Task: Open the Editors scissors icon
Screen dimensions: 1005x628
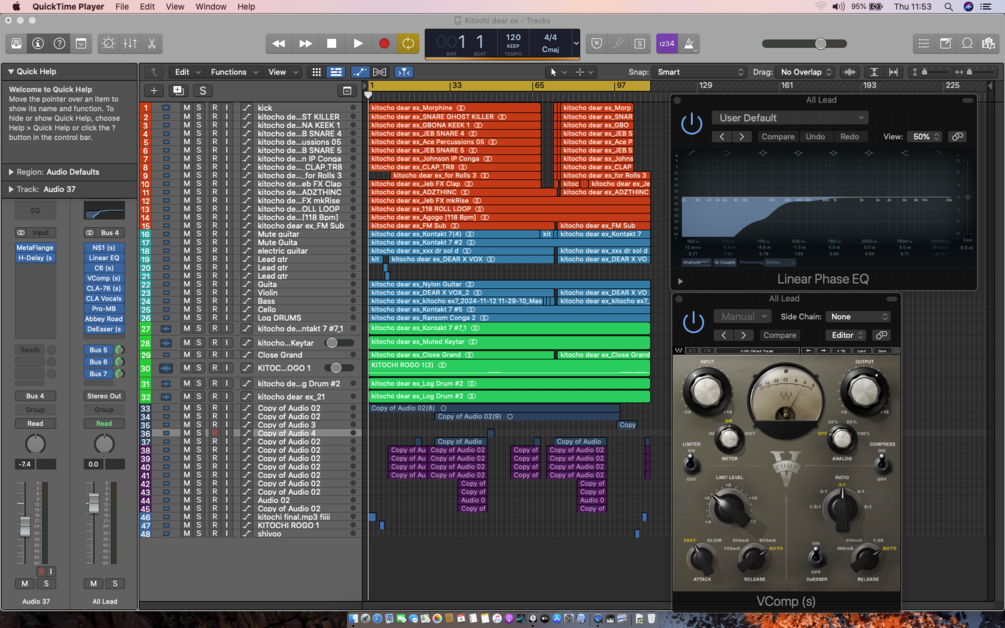Action: [152, 44]
